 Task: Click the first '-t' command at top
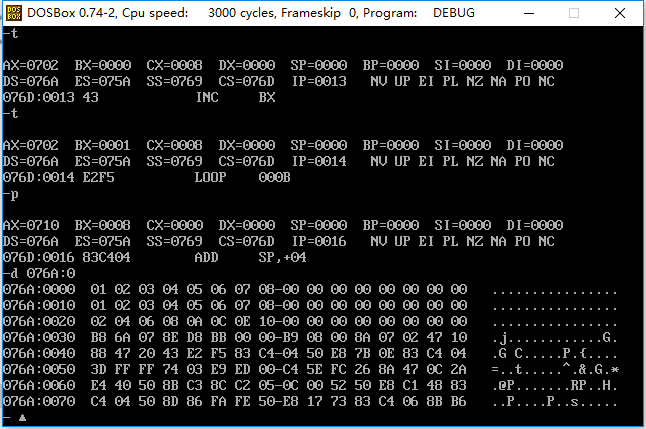(x=11, y=33)
